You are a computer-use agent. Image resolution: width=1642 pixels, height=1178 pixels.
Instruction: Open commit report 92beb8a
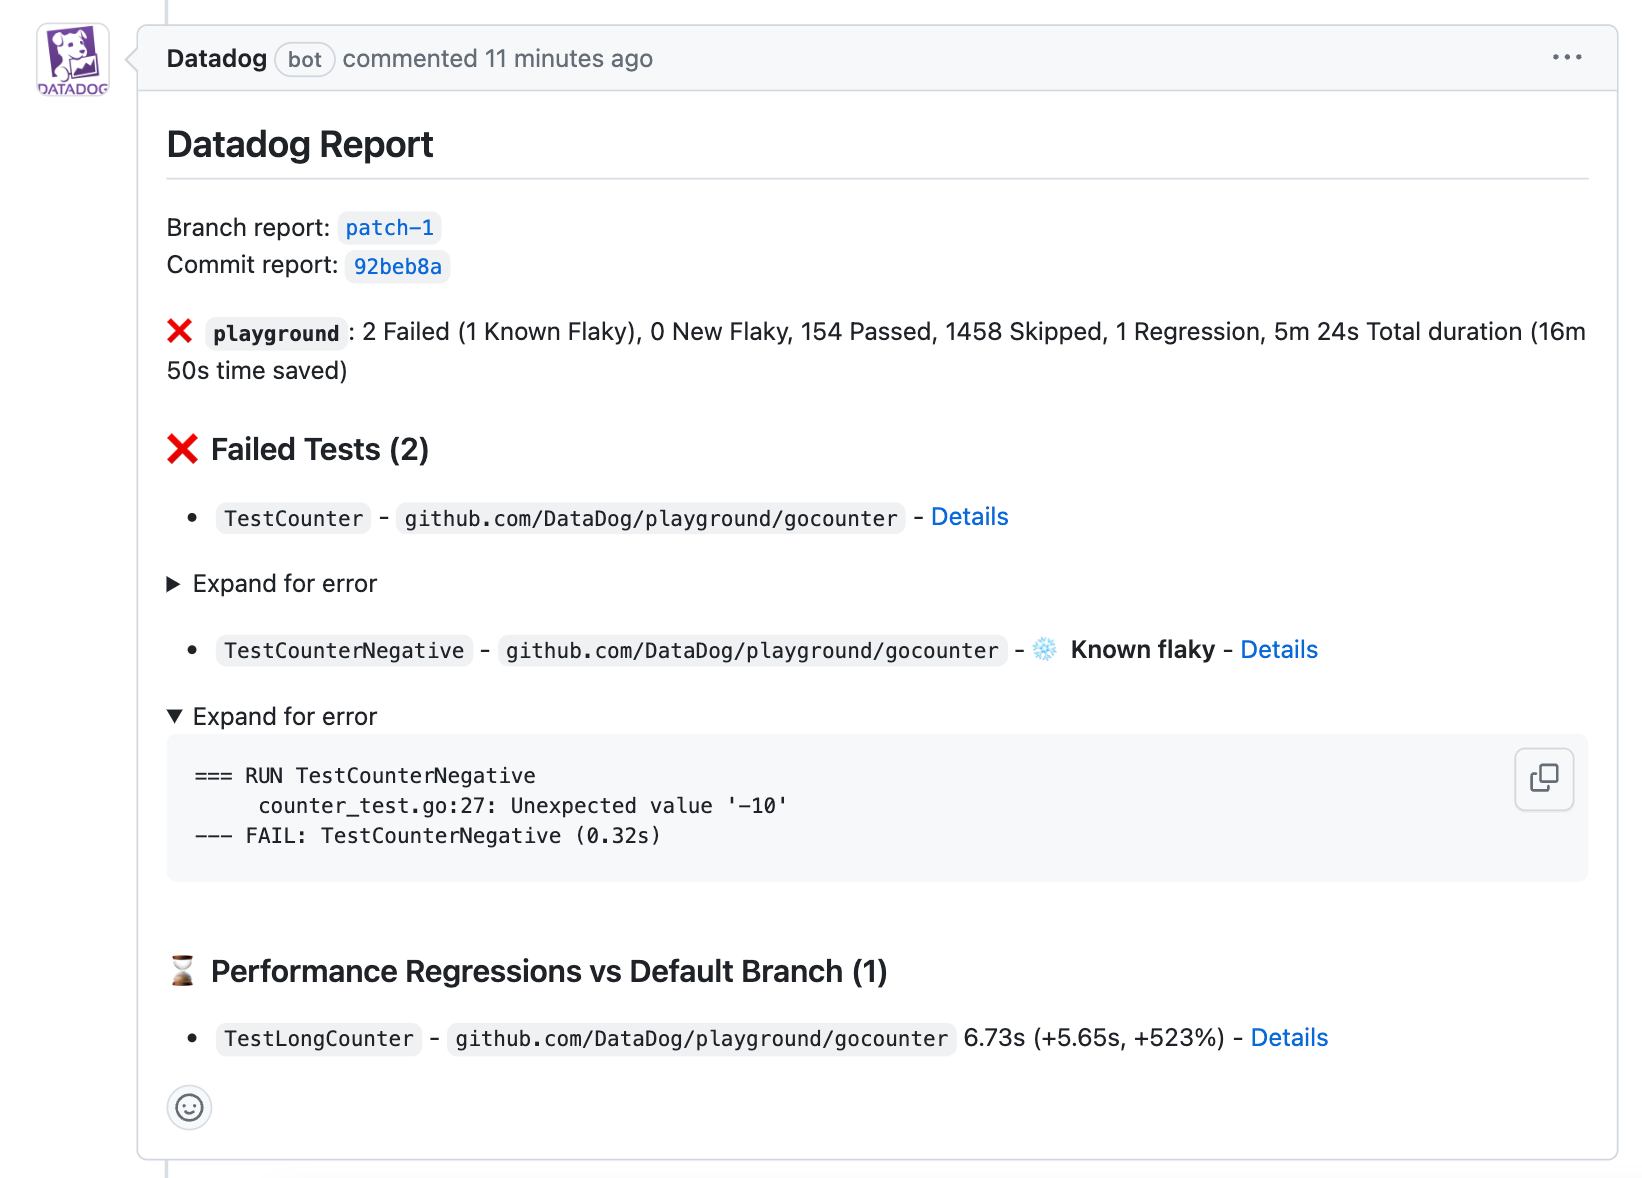pos(397,266)
